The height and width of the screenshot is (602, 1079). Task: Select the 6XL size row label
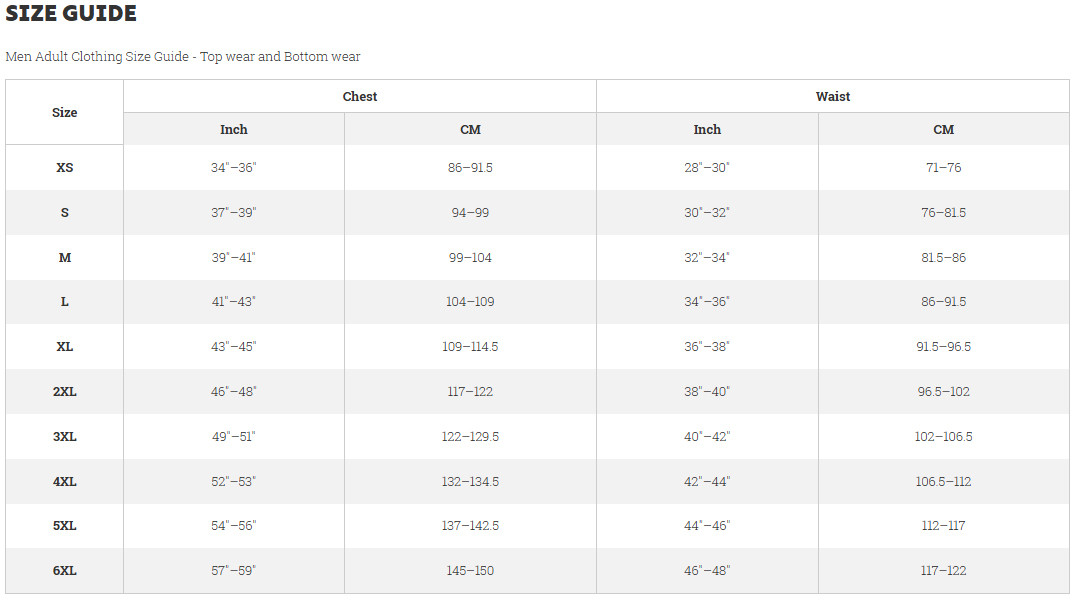point(65,570)
